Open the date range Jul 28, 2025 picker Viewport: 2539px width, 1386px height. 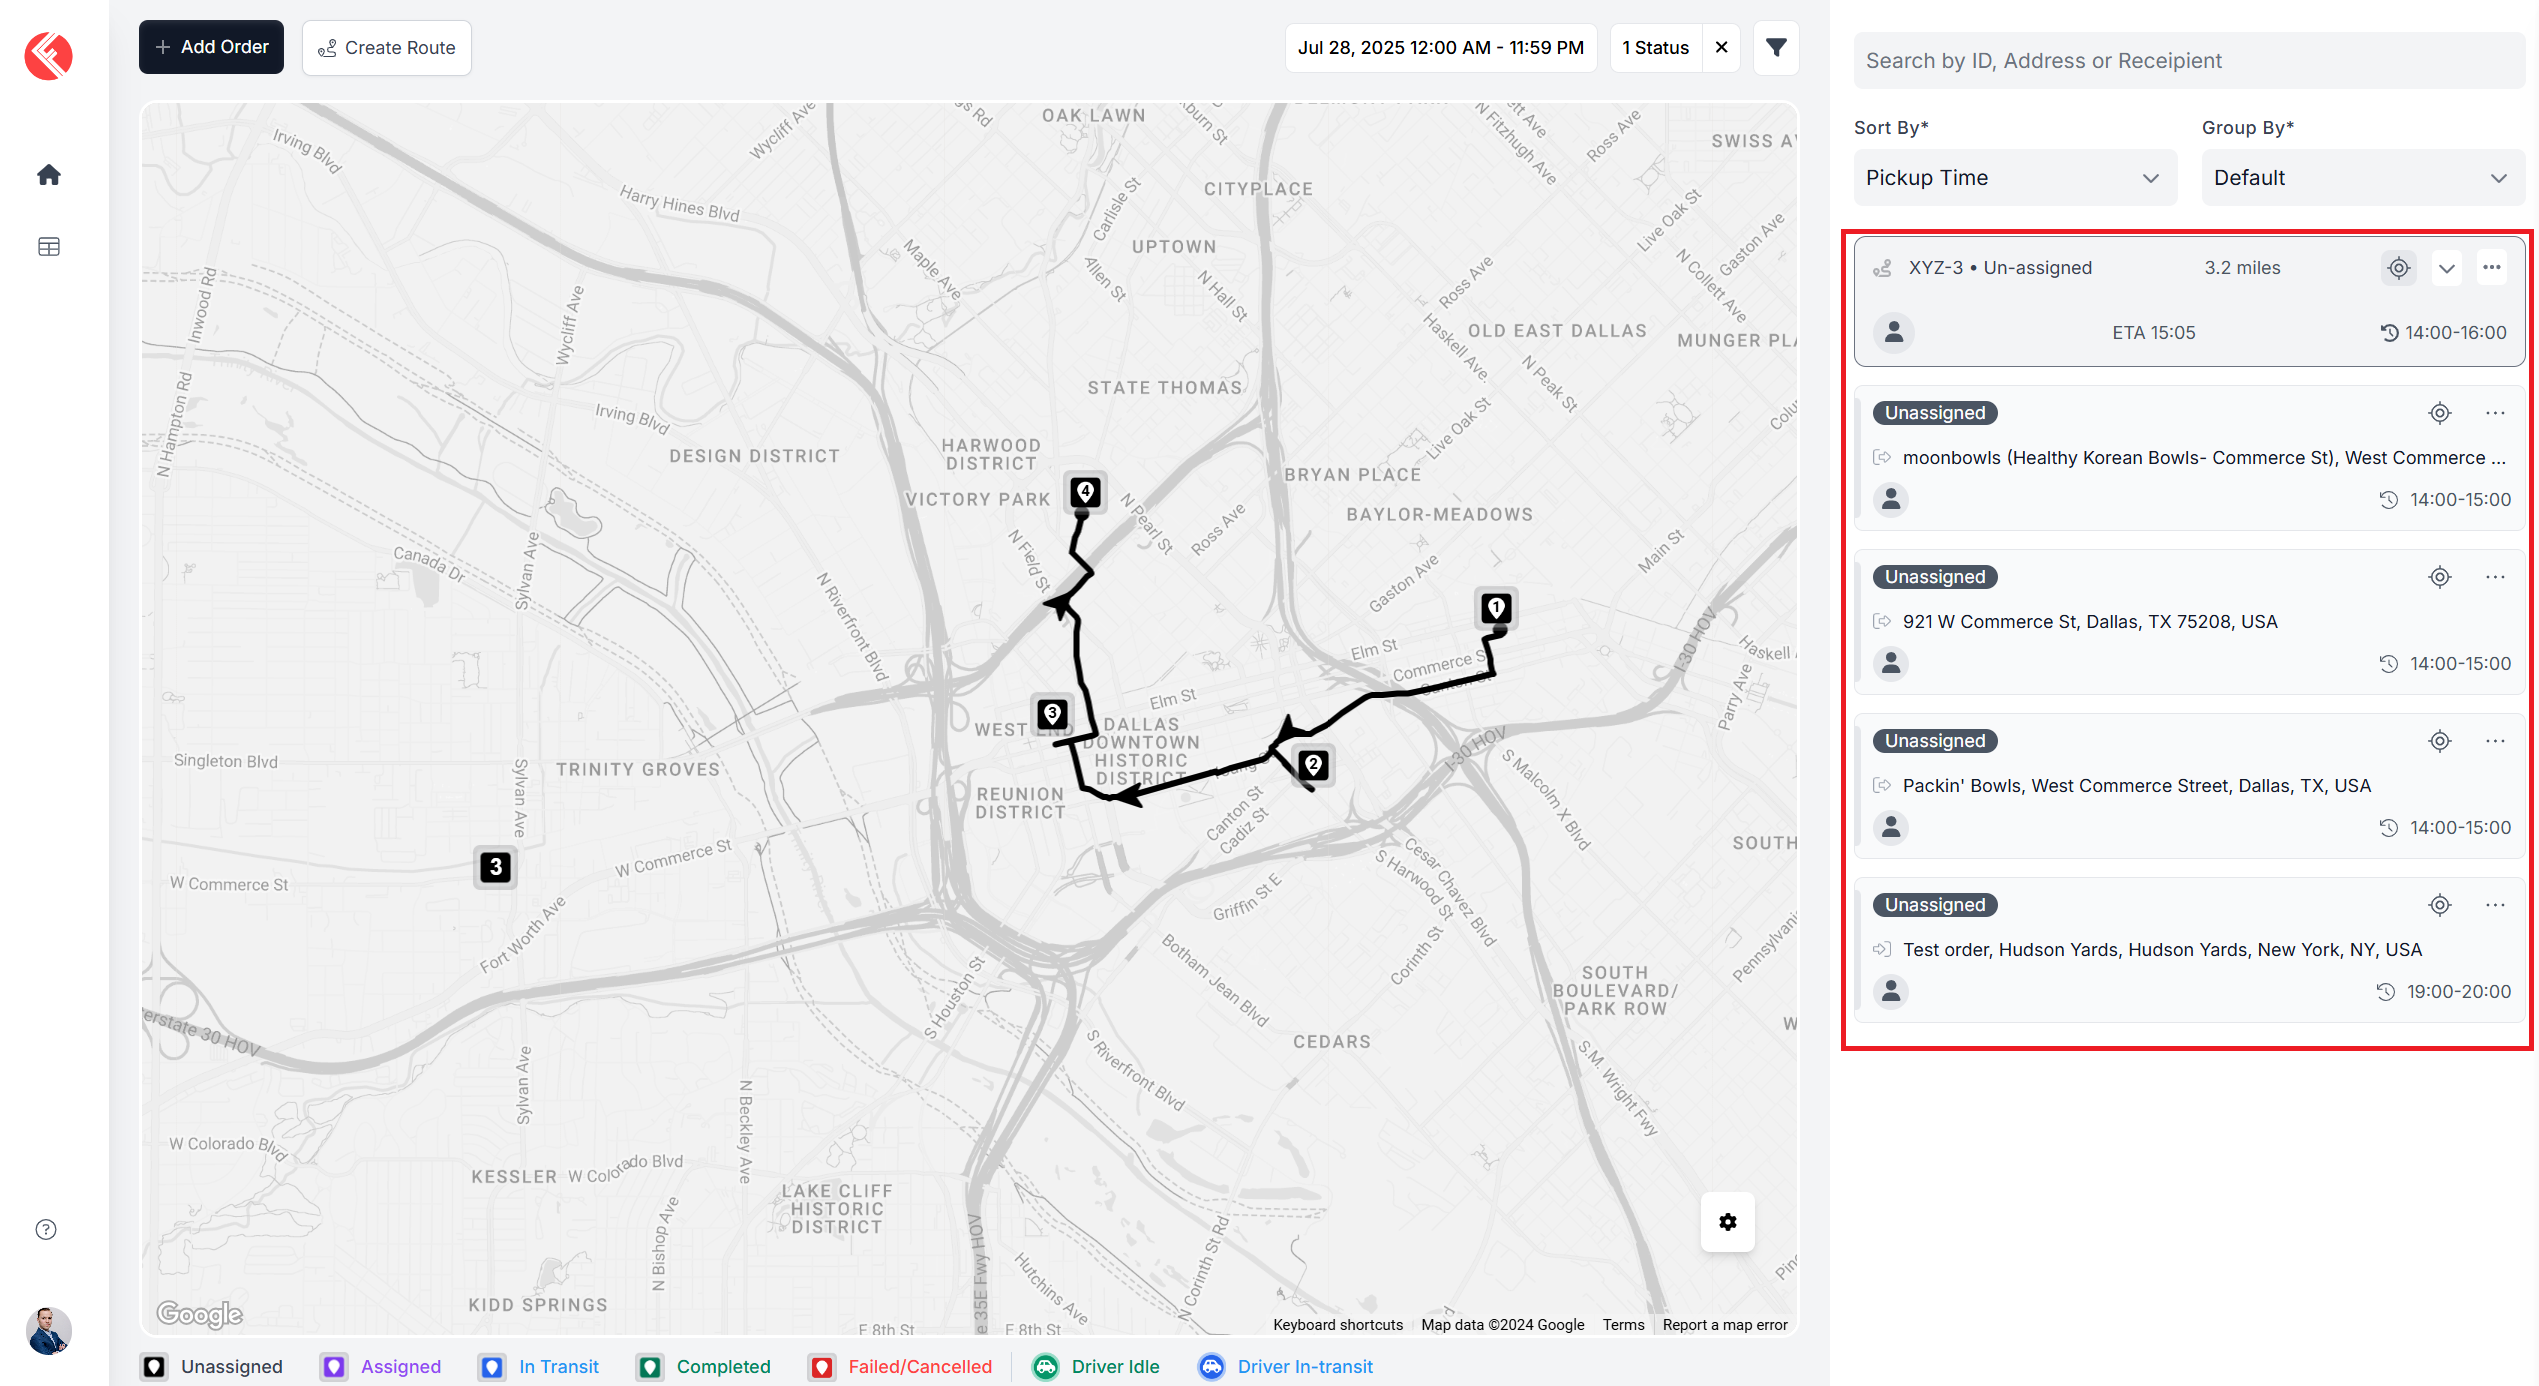tap(1440, 47)
